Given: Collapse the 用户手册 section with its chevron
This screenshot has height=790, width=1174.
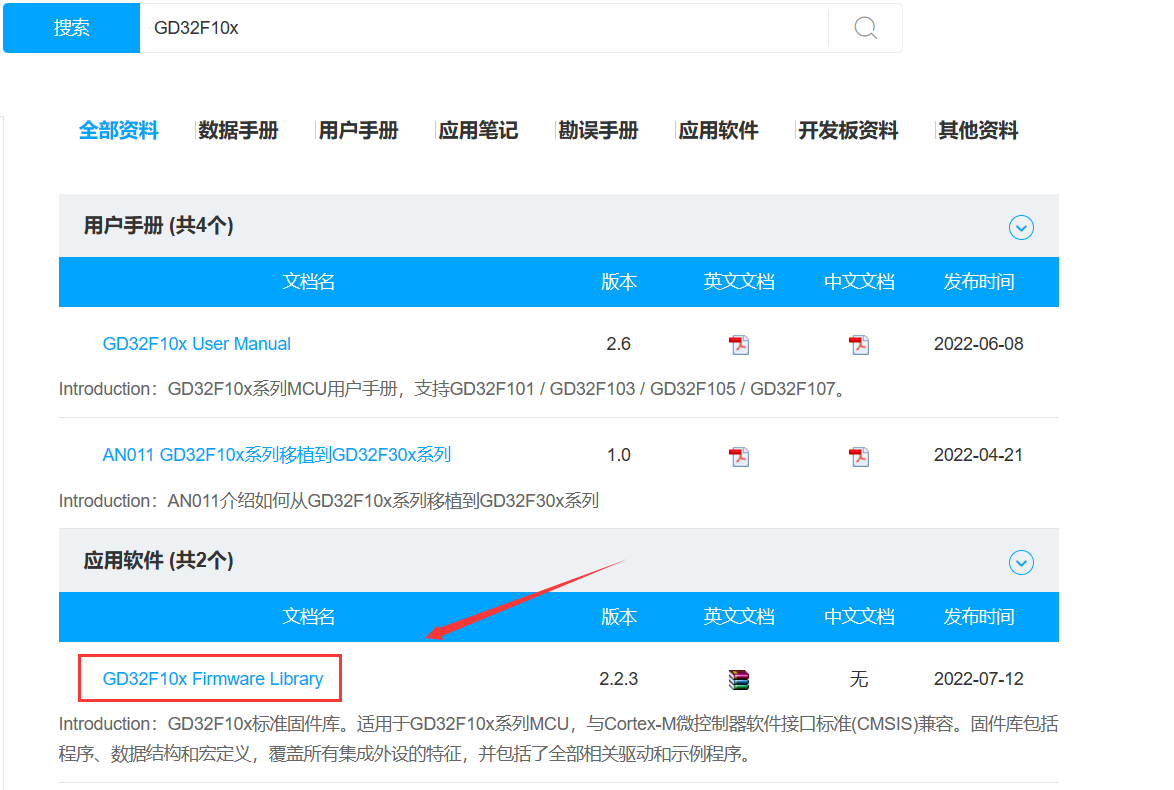Looking at the screenshot, I should click(x=1021, y=228).
